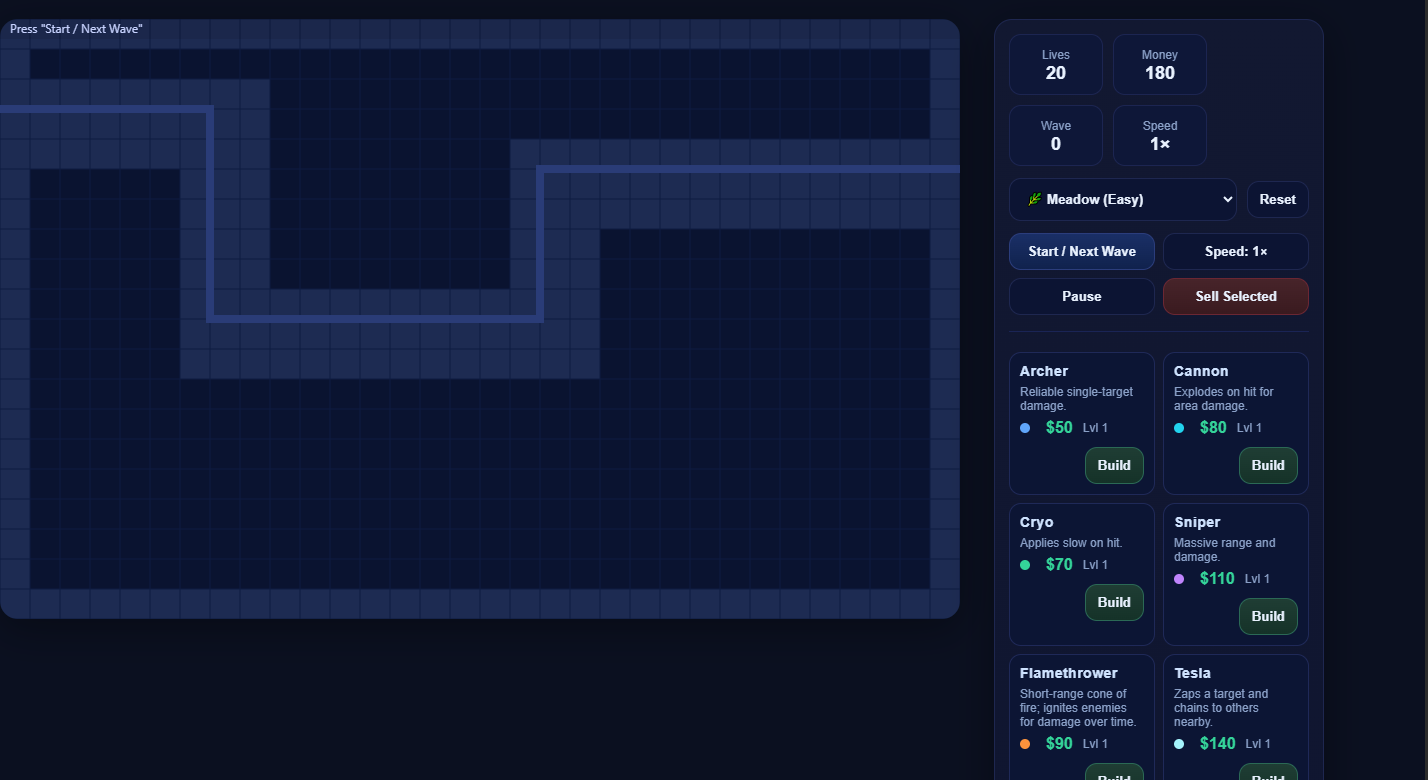Build an Archer tower
This screenshot has height=780, width=1428.
1113,465
